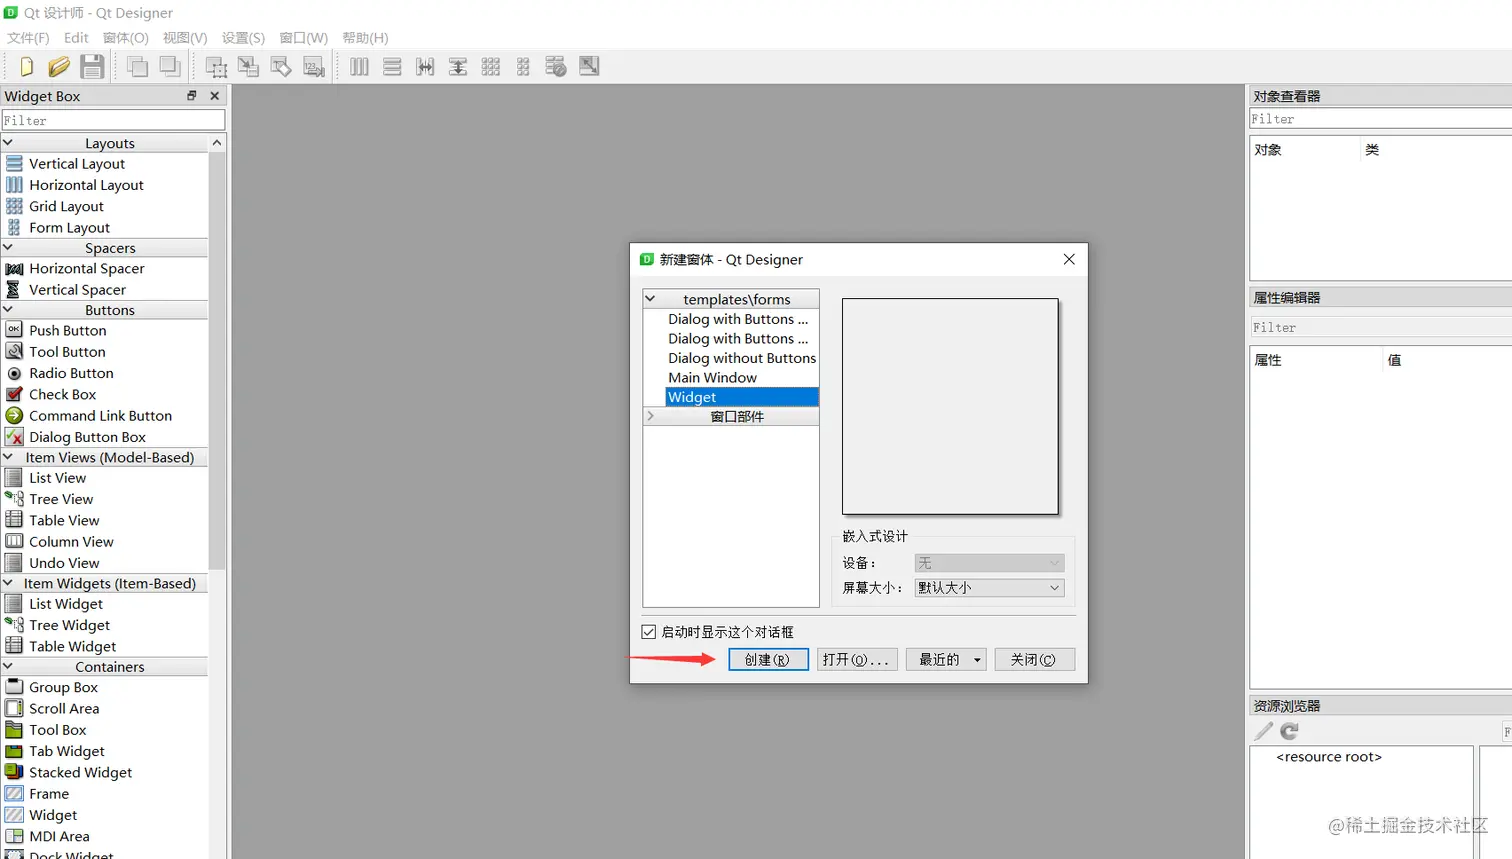The image size is (1512, 859).
Task: Click the Lay Out in a Grid icon
Action: 490,66
